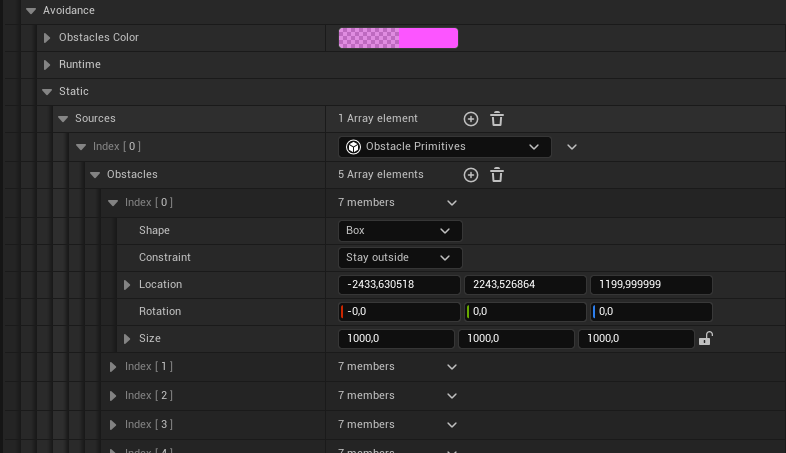Add element to Sources array
The image size is (786, 453).
471,119
